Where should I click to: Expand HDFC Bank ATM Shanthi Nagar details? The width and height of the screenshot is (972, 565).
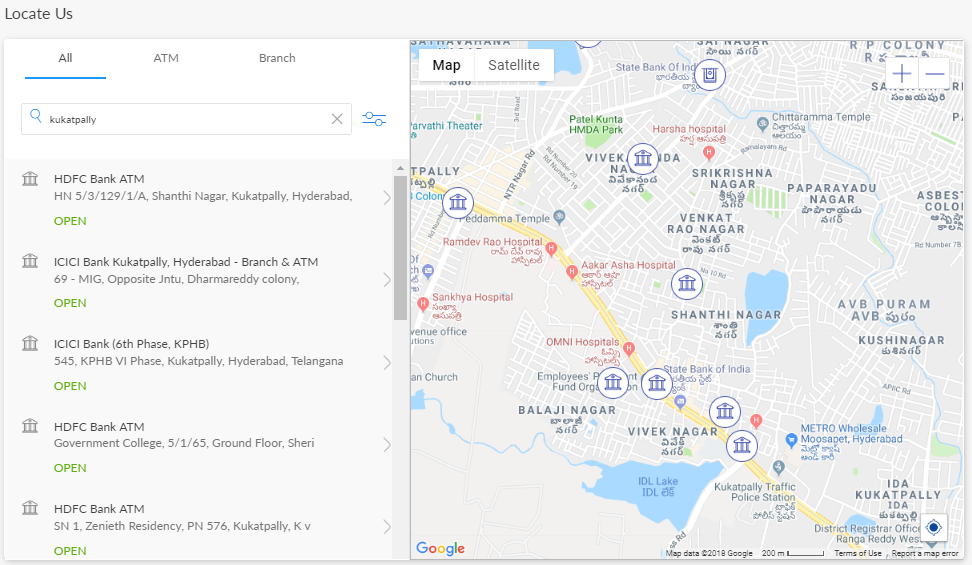pos(387,197)
